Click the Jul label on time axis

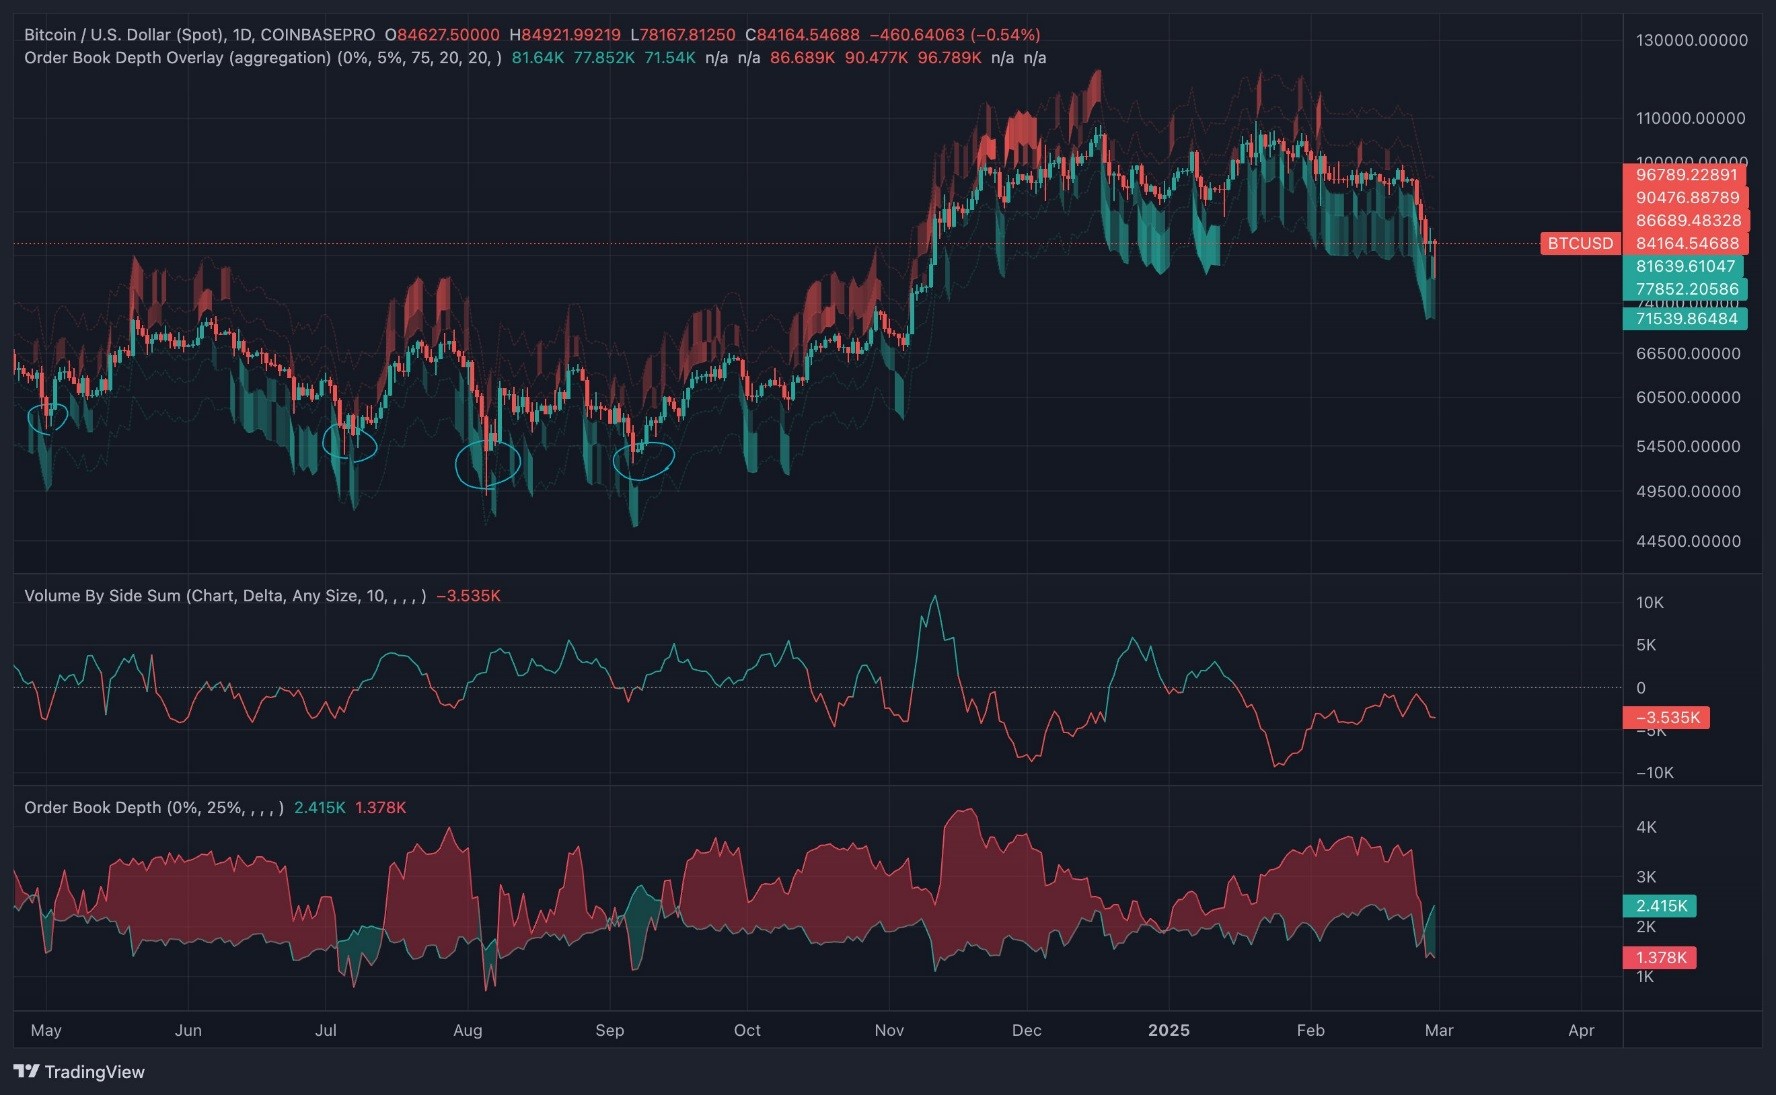tap(325, 1030)
